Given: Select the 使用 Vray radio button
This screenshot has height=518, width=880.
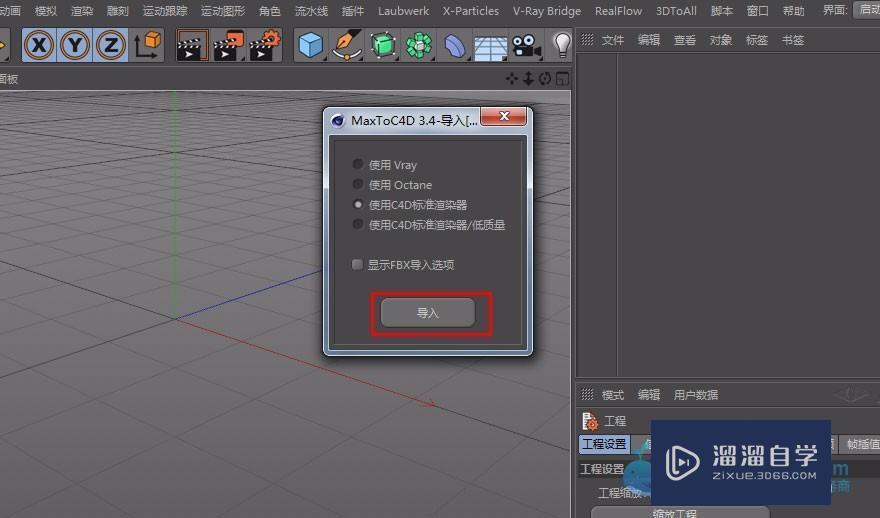Looking at the screenshot, I should pyautogui.click(x=358, y=164).
